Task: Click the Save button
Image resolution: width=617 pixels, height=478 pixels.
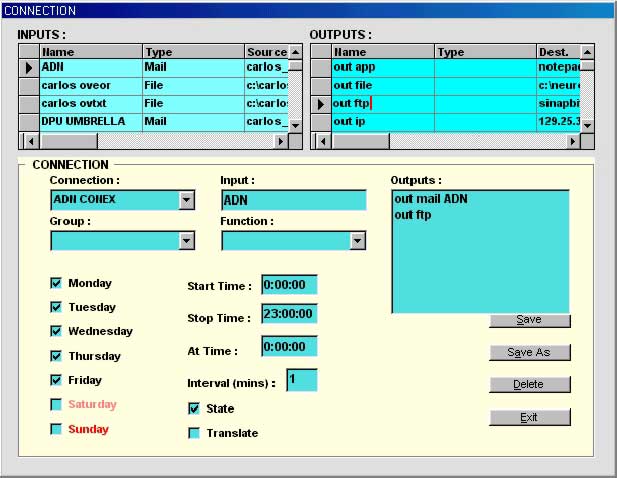Action: pyautogui.click(x=529, y=320)
